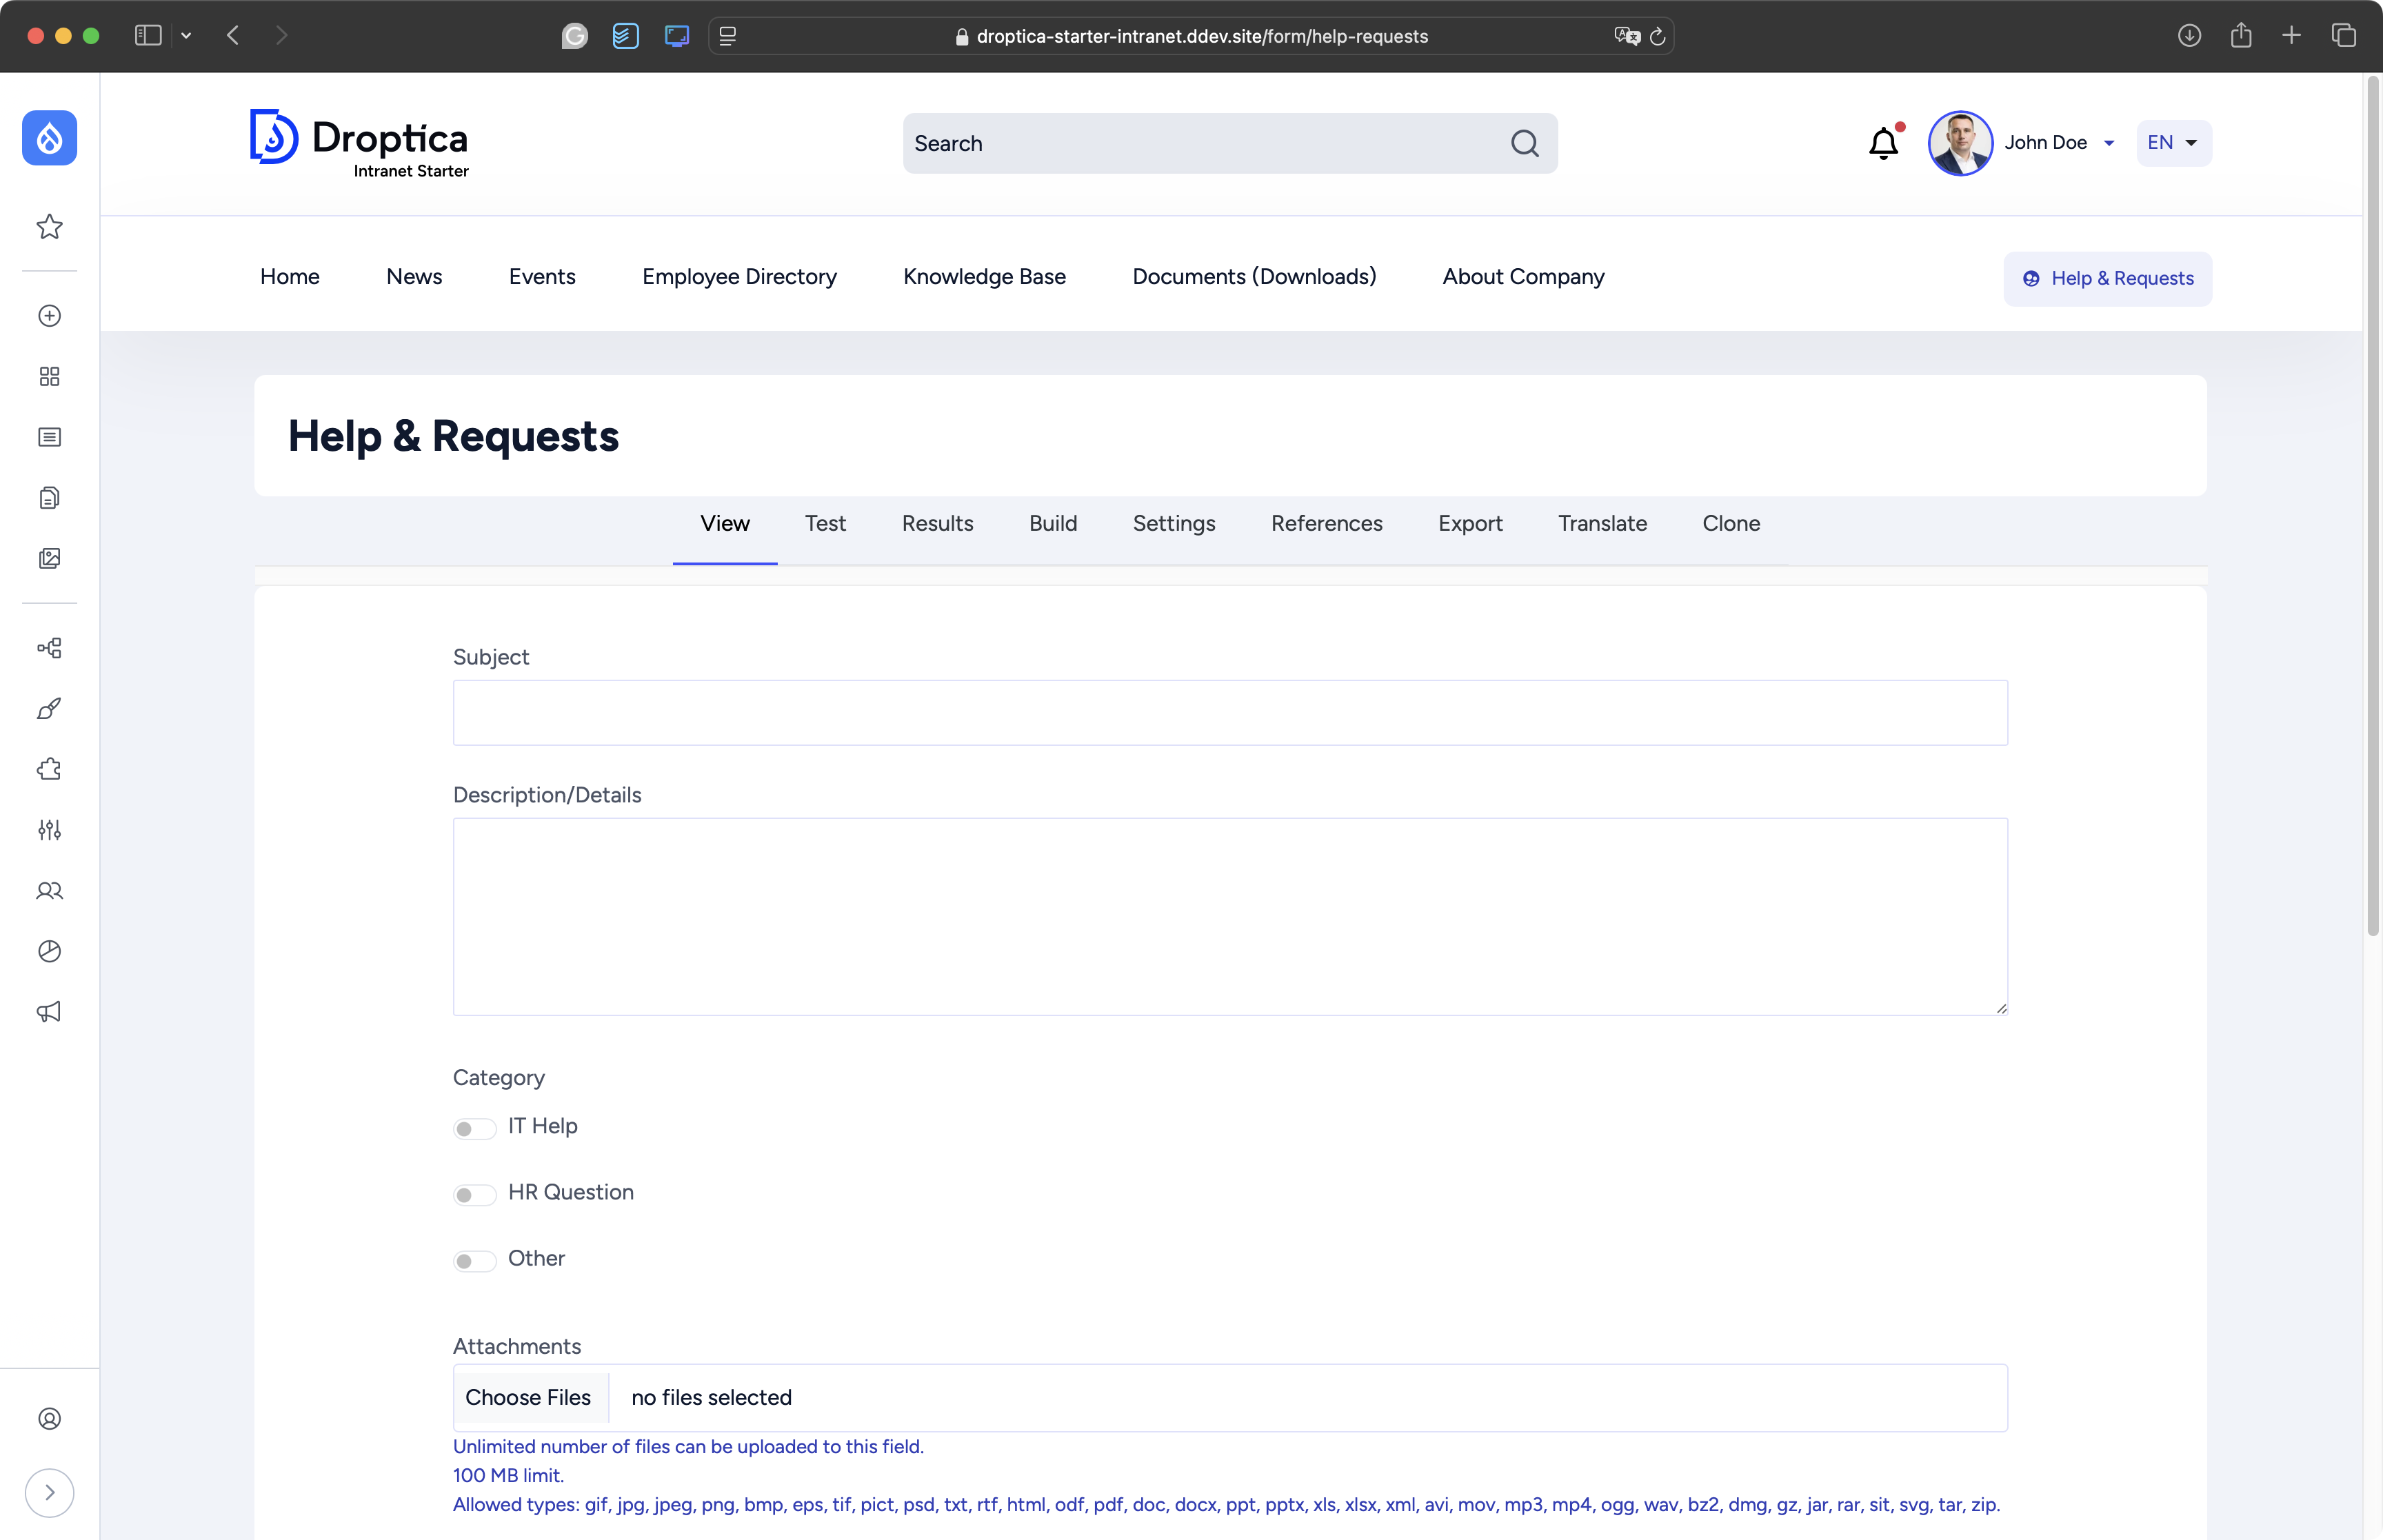The image size is (2383, 1540).
Task: Click into the Subject field
Action: pyautogui.click(x=1230, y=713)
